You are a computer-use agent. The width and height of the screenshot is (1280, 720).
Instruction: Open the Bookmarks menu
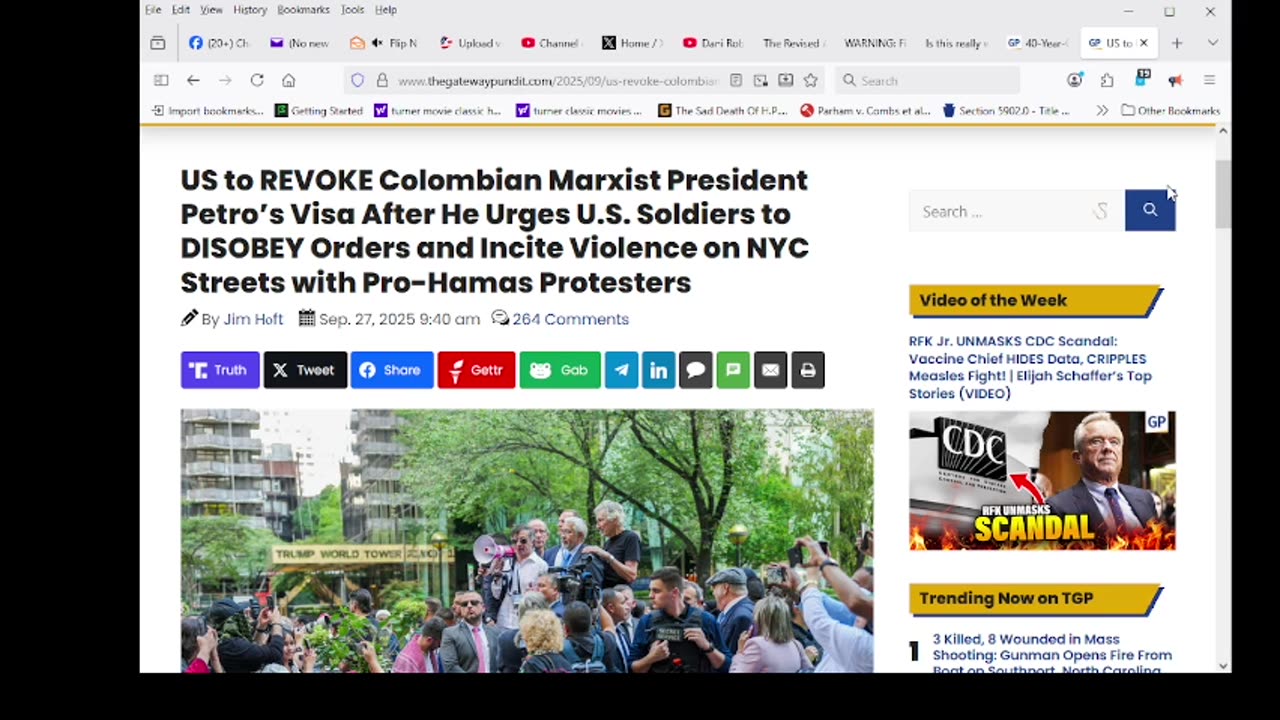coord(303,10)
